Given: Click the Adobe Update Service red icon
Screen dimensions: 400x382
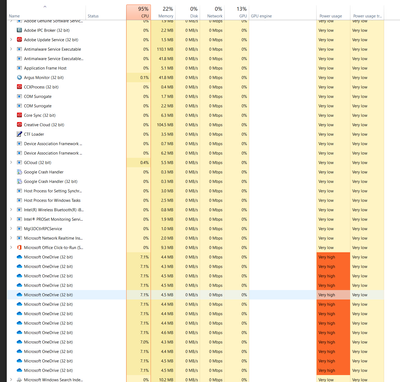Looking at the screenshot, I should pos(19,40).
